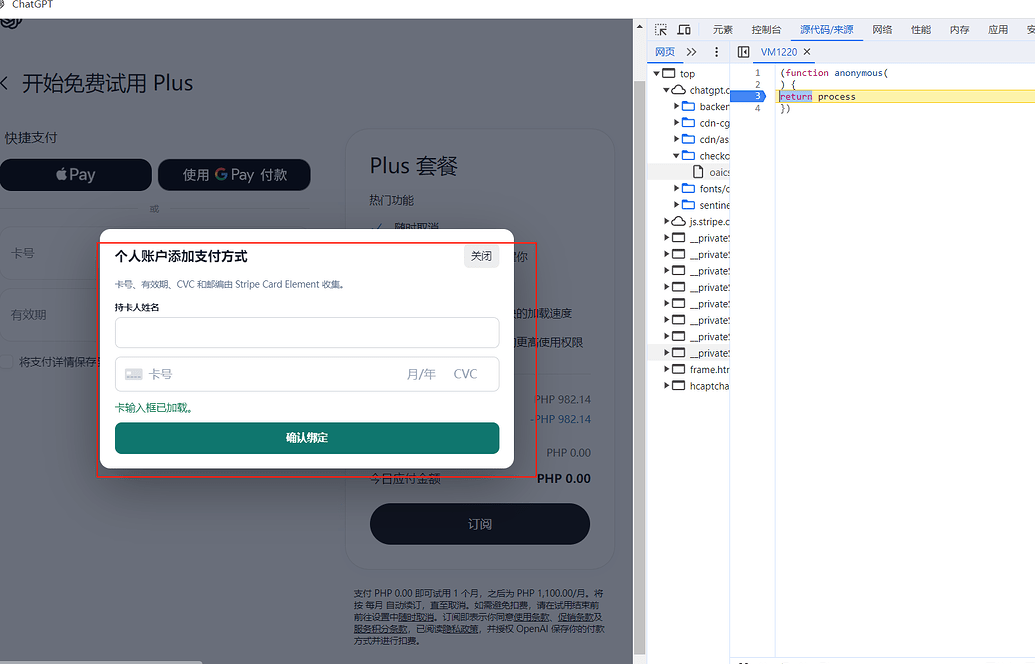Click the dark 订阅 button
Viewport: 1035px width, 664px height.
tap(480, 524)
